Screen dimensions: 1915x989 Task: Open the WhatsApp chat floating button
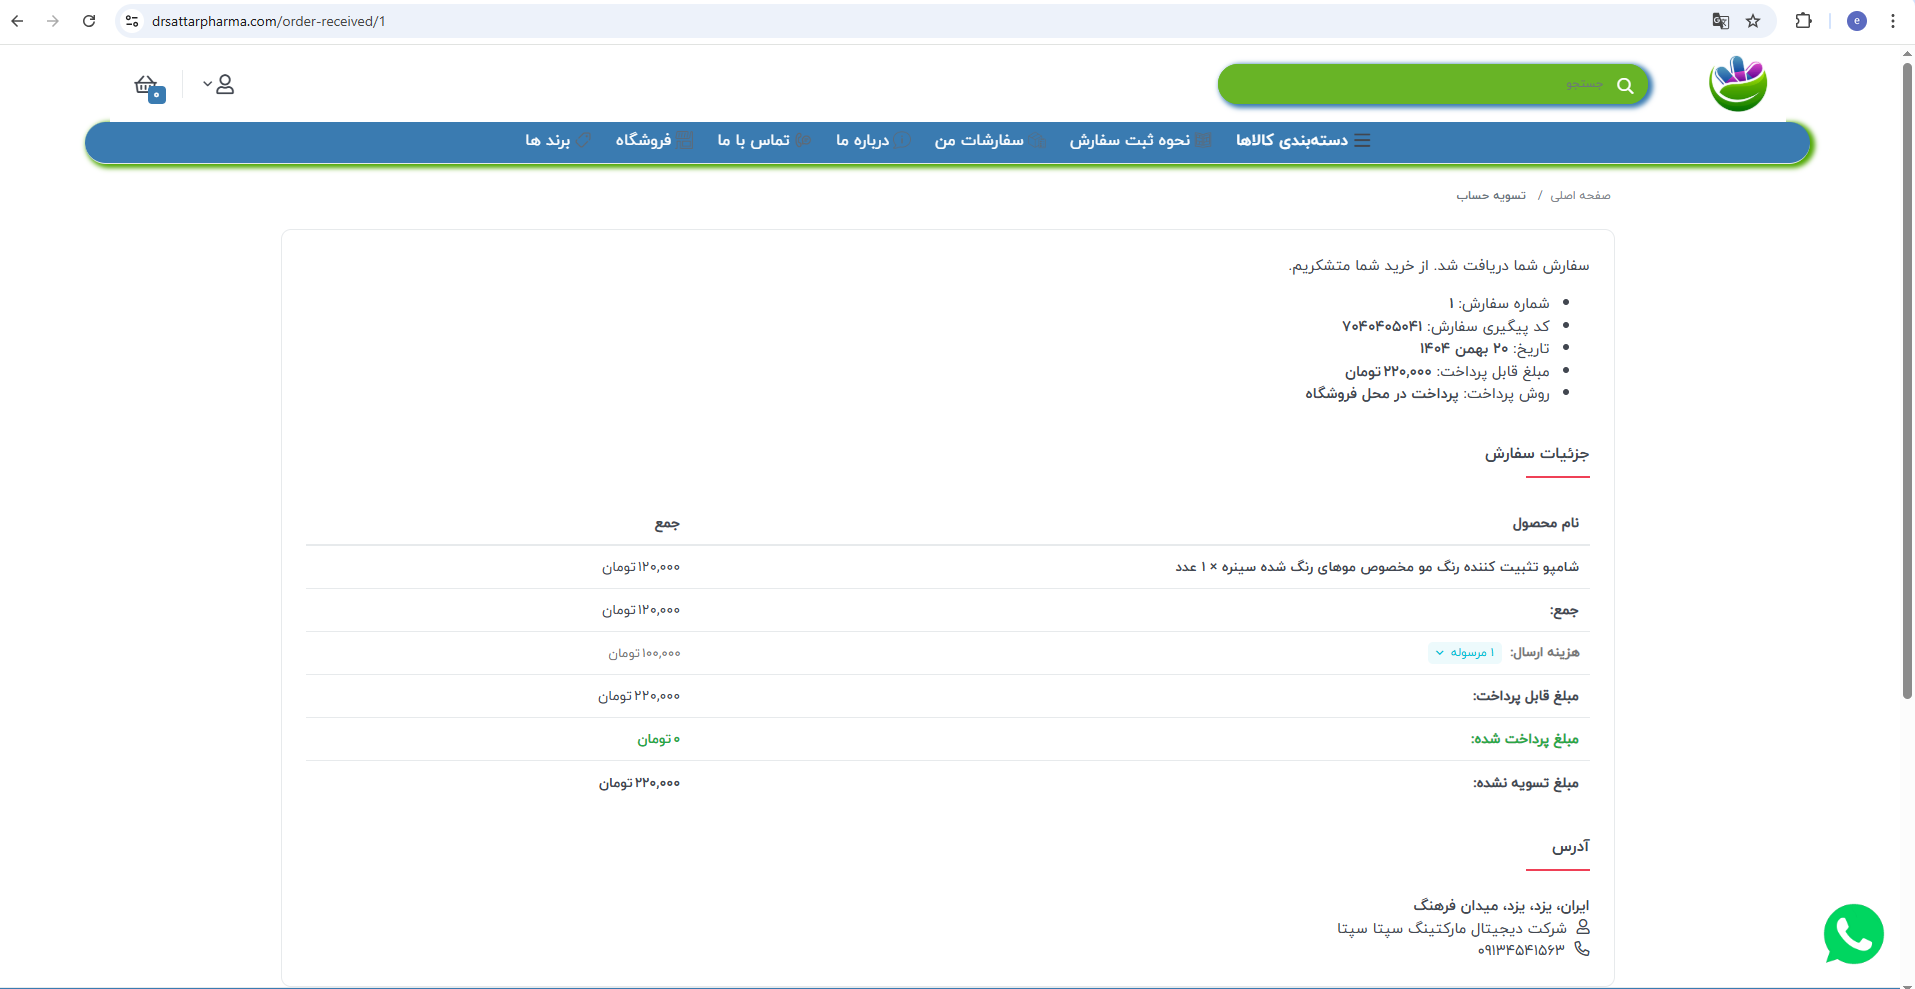(x=1853, y=934)
